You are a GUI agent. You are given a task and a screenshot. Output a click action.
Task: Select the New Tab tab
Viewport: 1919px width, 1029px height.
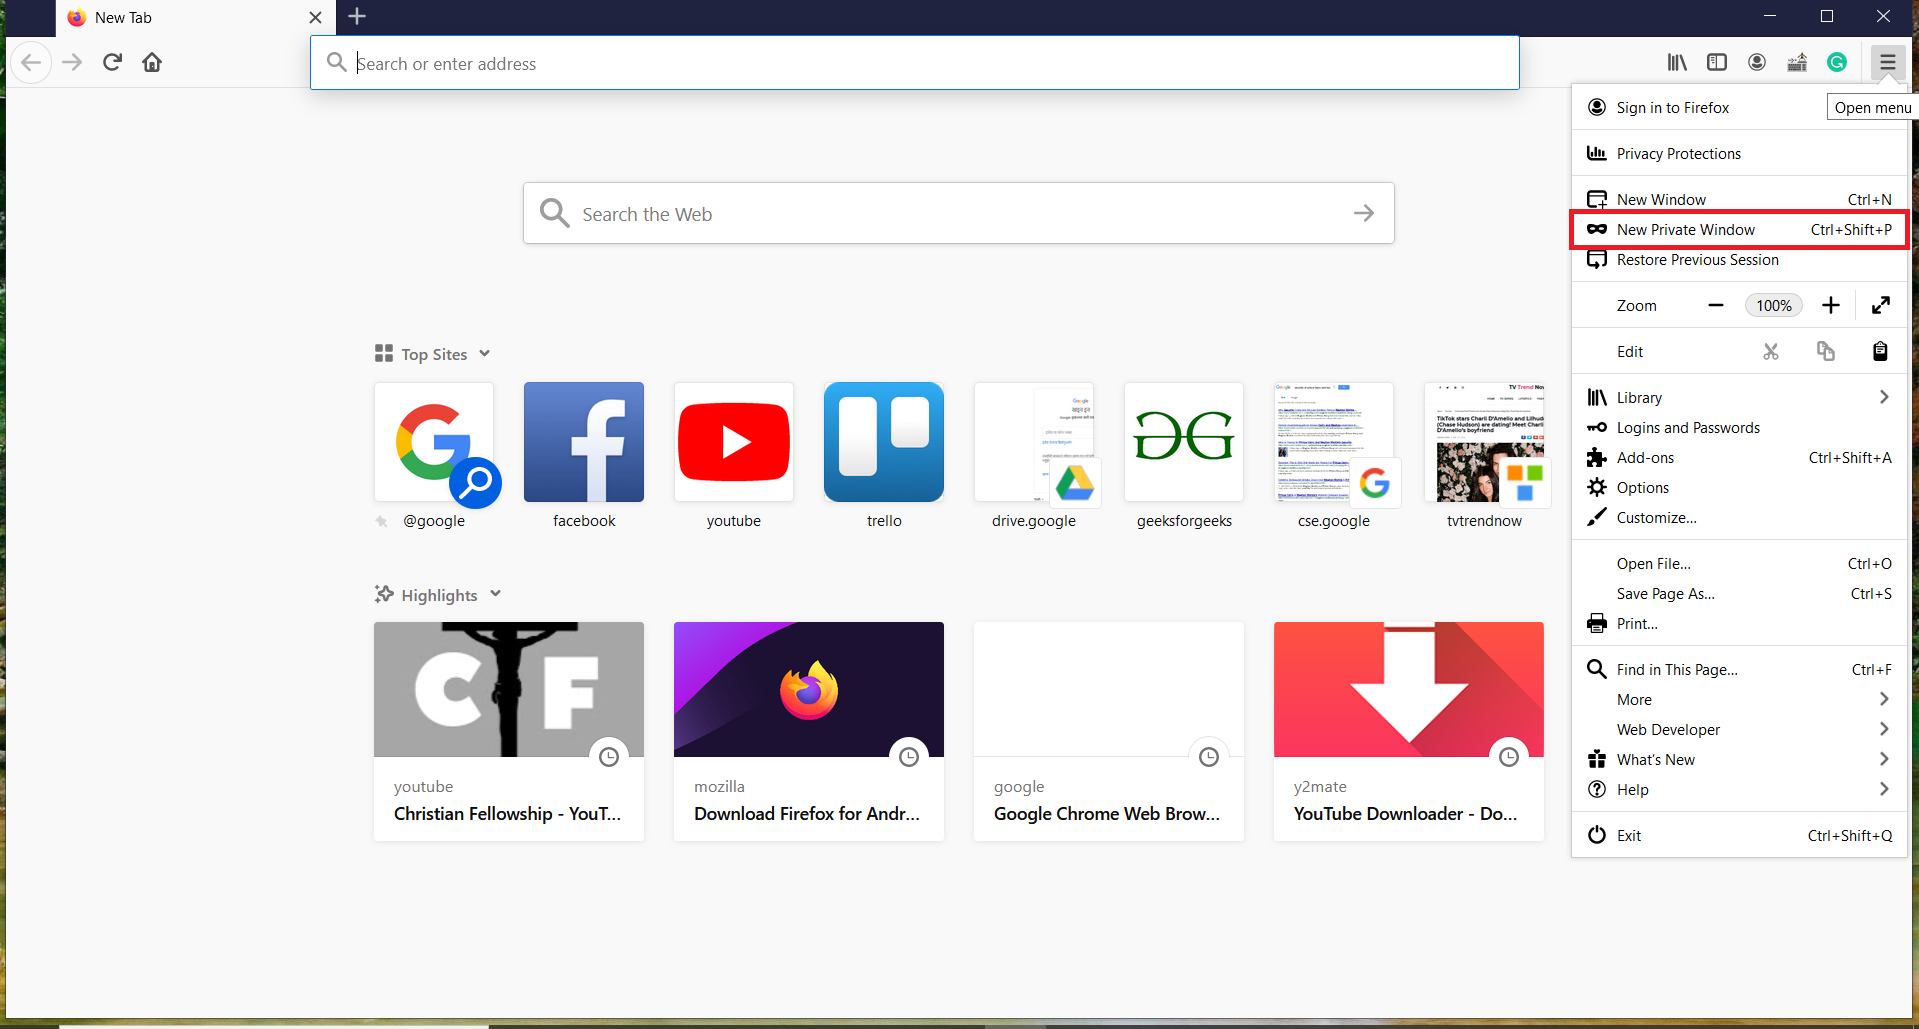pos(195,17)
